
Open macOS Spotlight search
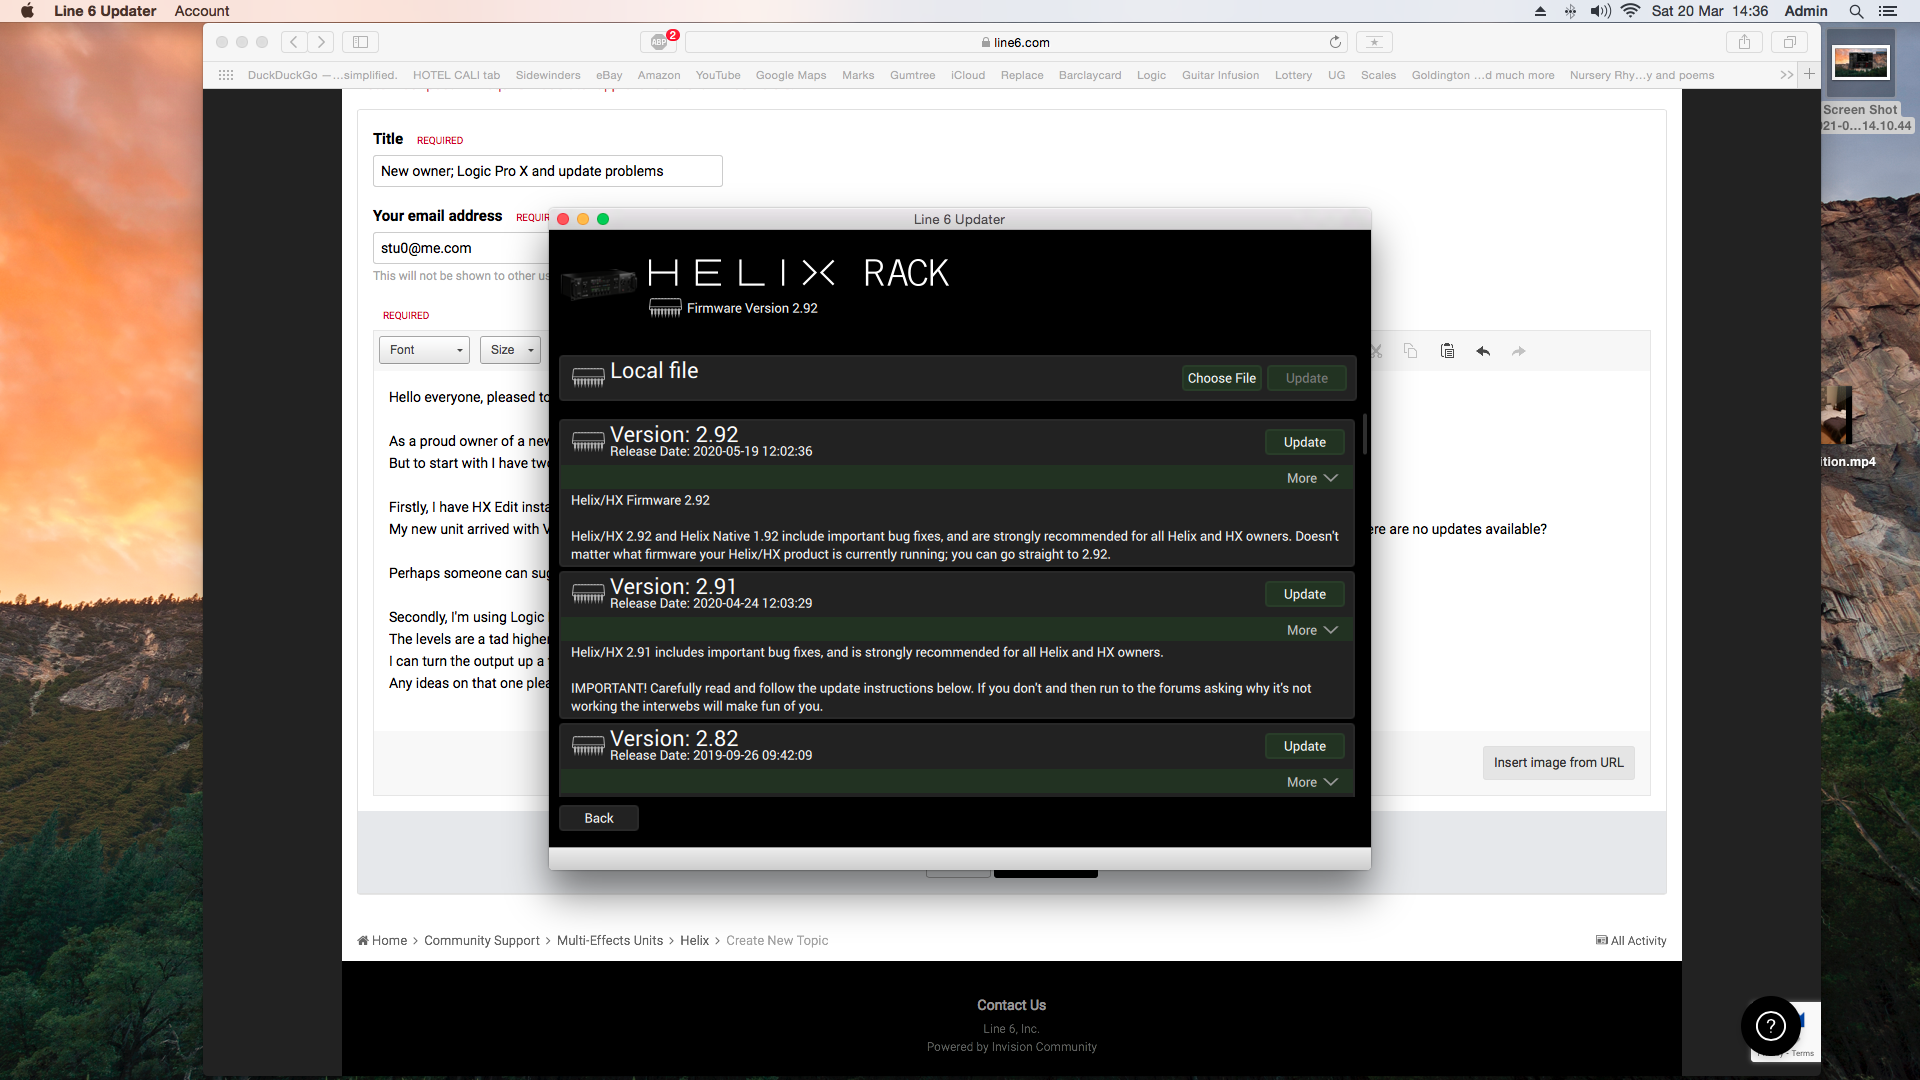click(x=1856, y=11)
